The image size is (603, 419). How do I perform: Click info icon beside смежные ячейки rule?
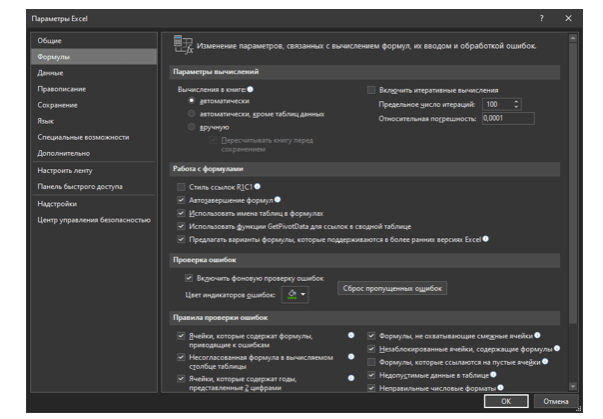coord(537,335)
